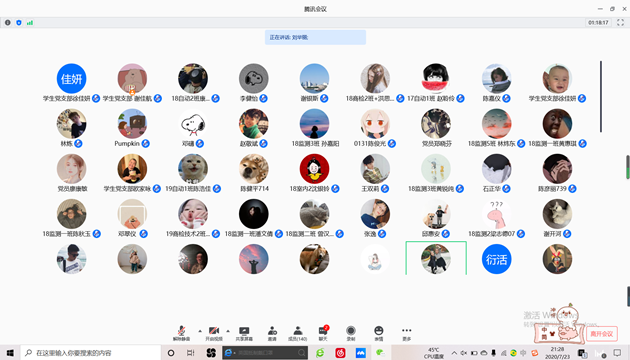Expand audio options arrow beside microphone

(200, 331)
